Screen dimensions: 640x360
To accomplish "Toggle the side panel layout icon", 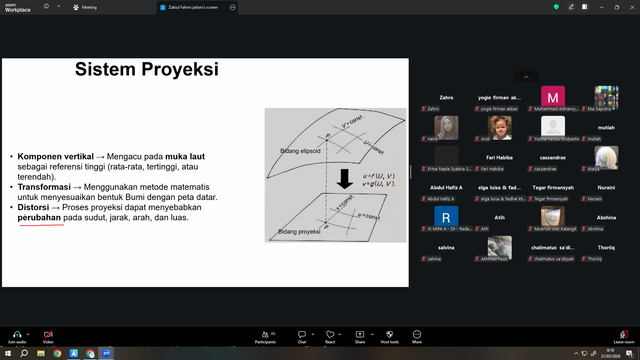I will point(584,7).
